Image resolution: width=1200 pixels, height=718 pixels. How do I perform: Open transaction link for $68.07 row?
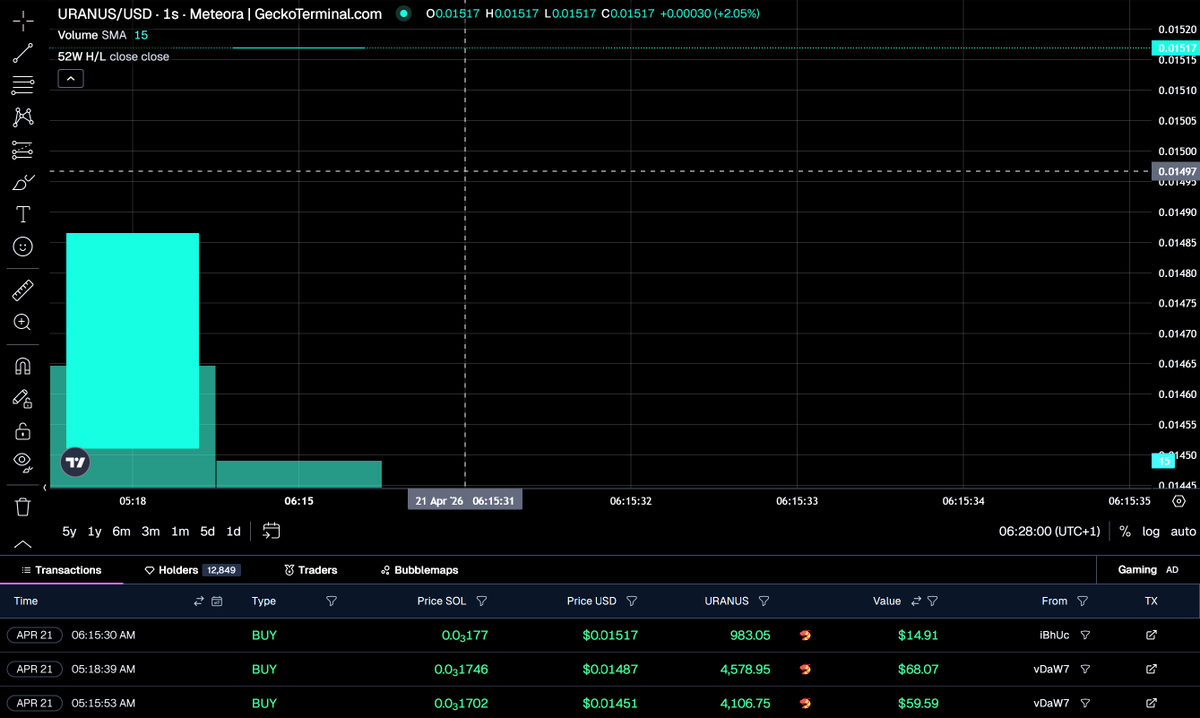click(1151, 669)
